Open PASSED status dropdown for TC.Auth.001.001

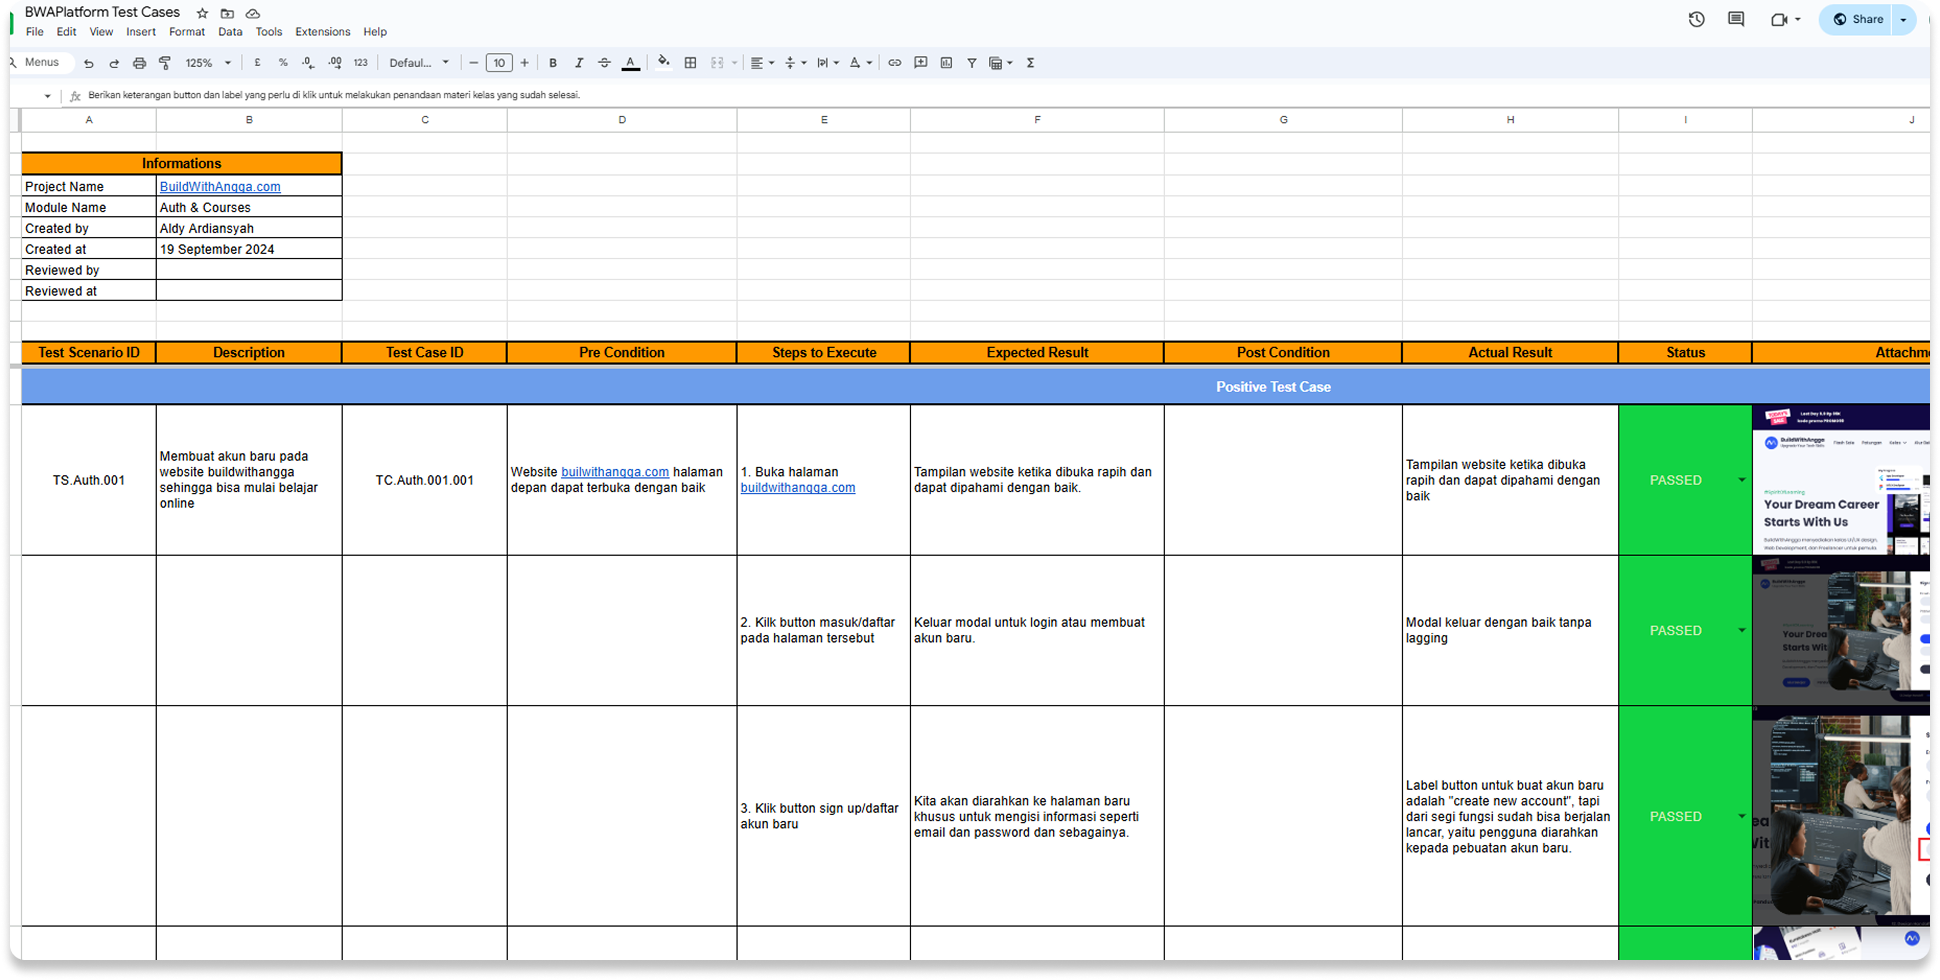(x=1741, y=480)
